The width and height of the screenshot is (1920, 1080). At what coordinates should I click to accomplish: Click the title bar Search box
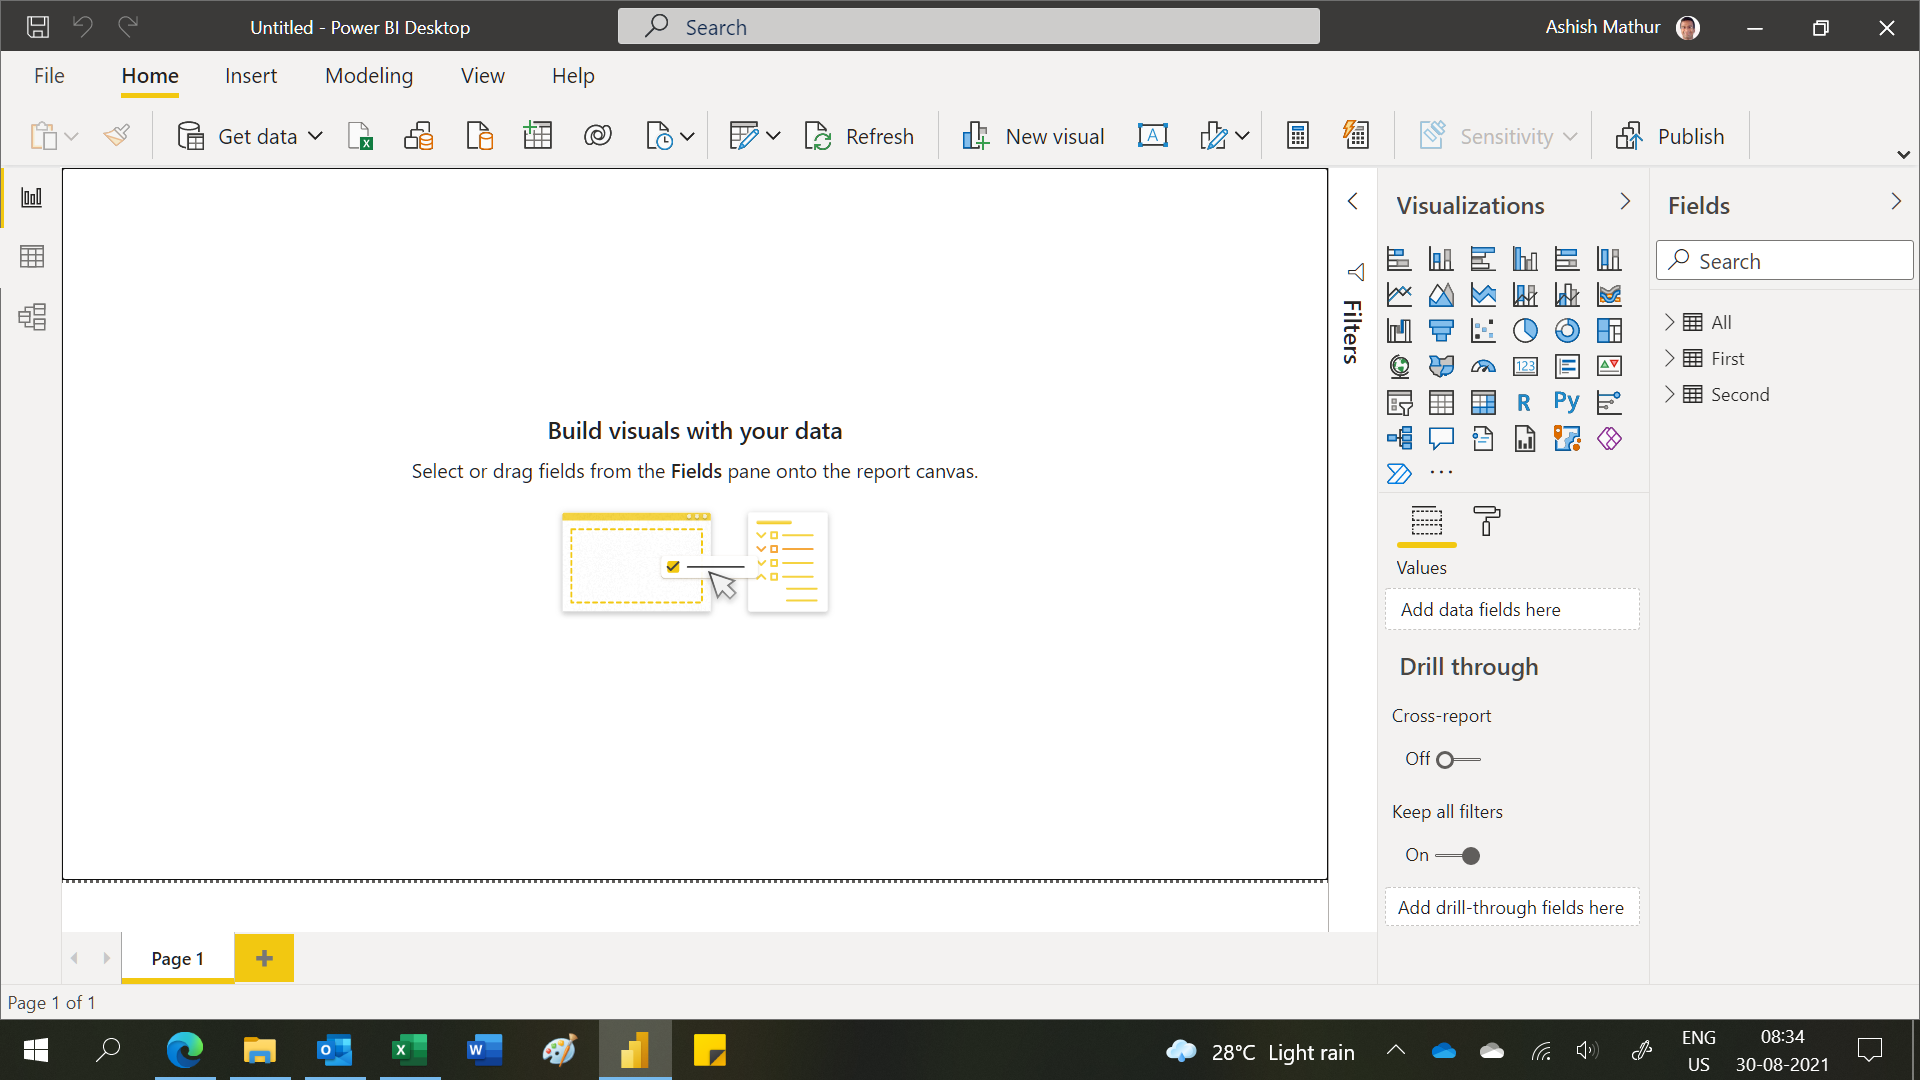(968, 27)
